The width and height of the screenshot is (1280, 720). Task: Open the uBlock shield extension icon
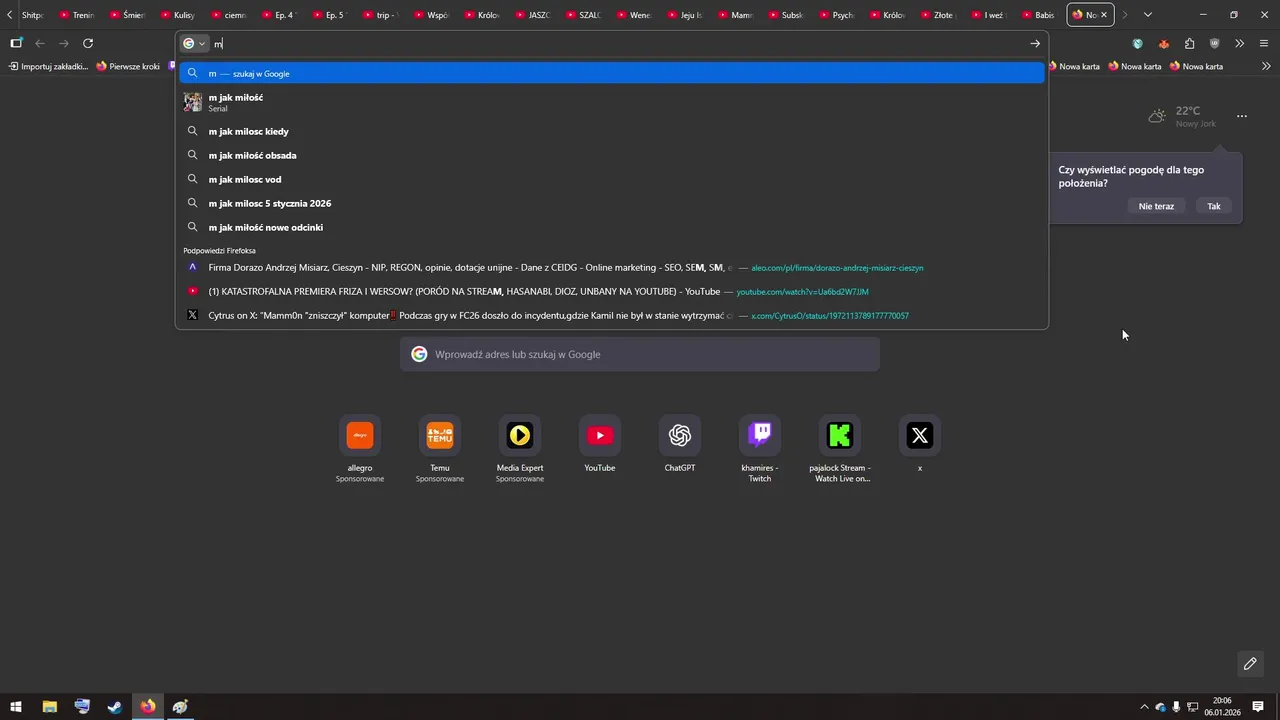(1214, 43)
